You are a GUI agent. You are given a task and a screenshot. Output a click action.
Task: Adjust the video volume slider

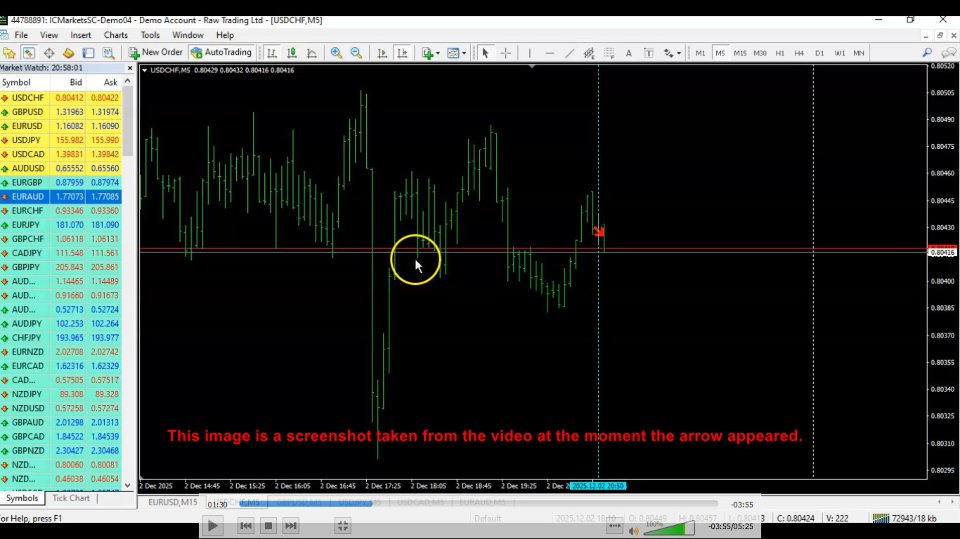coord(669,528)
